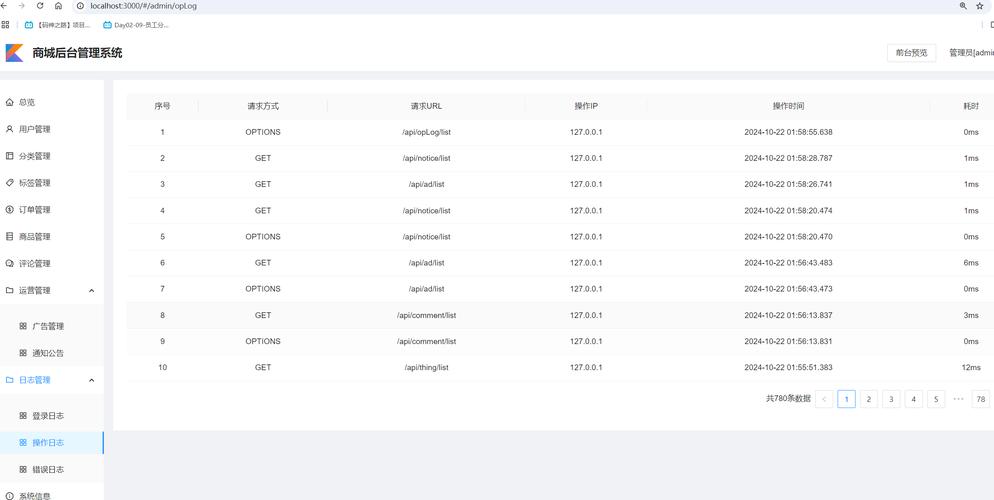Click the 前台预览 button
The width and height of the screenshot is (994, 500).
coord(911,53)
